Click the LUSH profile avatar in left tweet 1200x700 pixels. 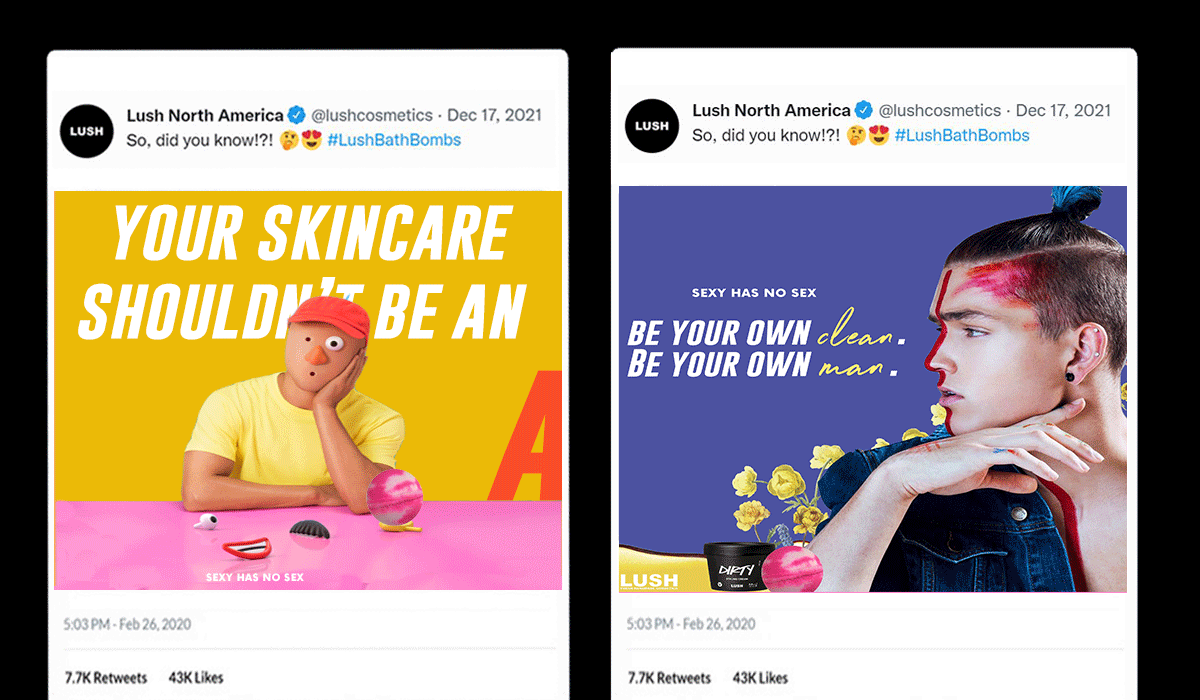[x=87, y=129]
